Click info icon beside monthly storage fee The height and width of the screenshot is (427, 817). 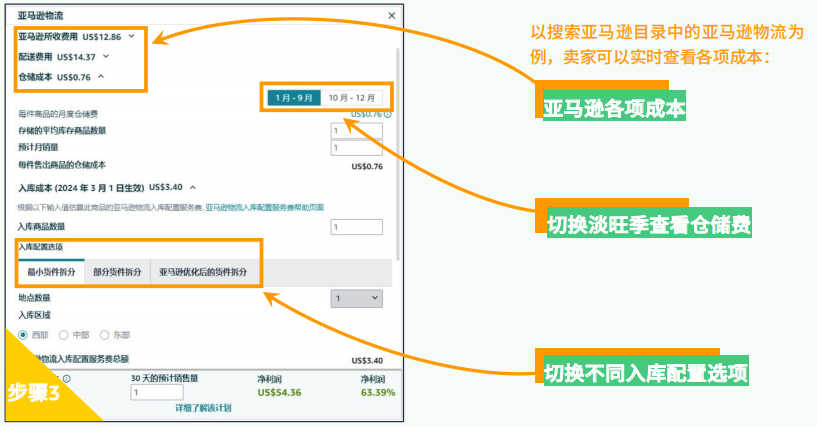pyautogui.click(x=387, y=114)
